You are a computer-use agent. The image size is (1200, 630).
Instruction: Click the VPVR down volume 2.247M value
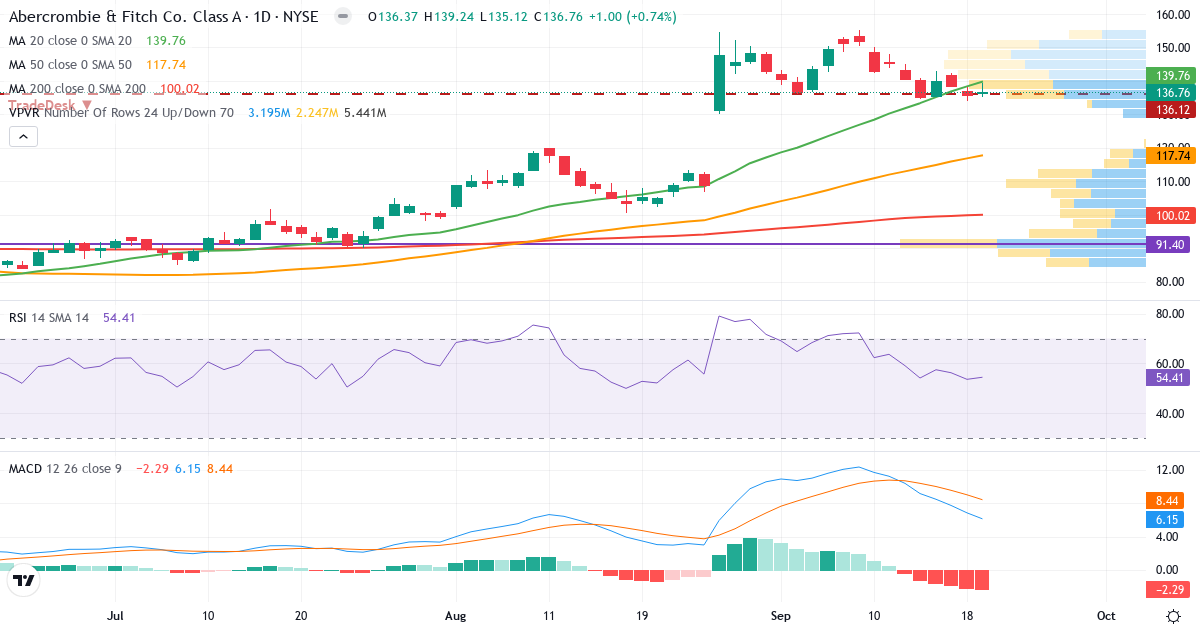[x=317, y=113]
